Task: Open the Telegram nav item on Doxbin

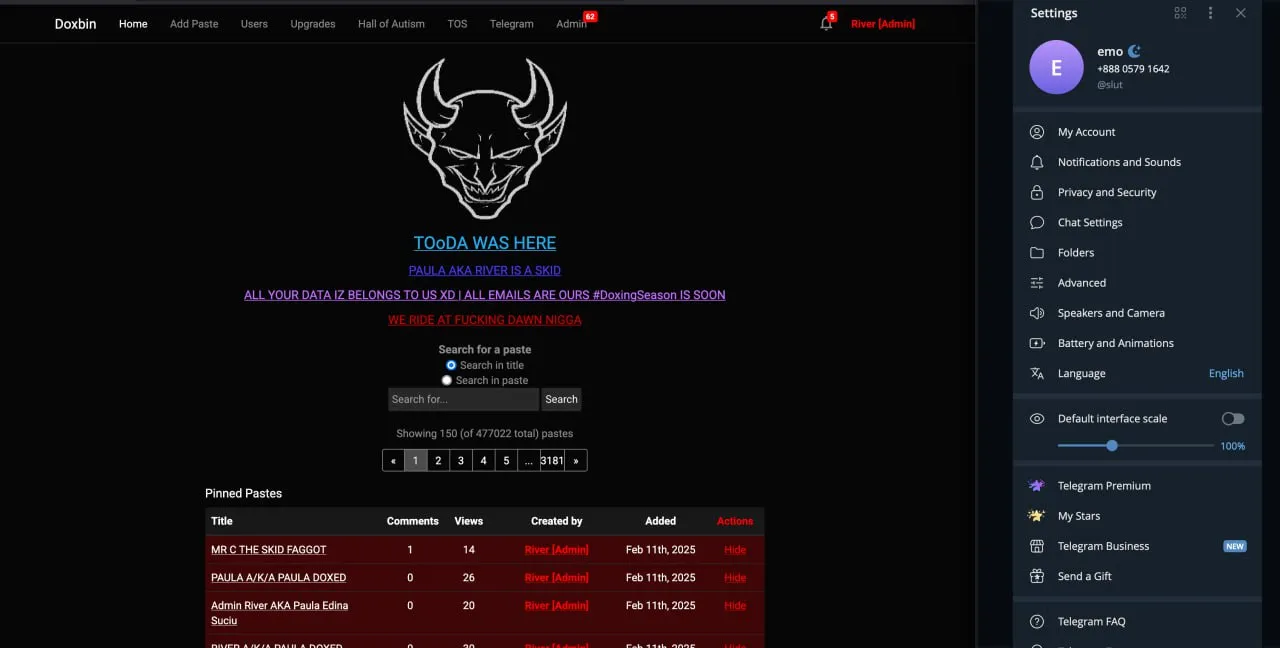Action: coord(512,24)
